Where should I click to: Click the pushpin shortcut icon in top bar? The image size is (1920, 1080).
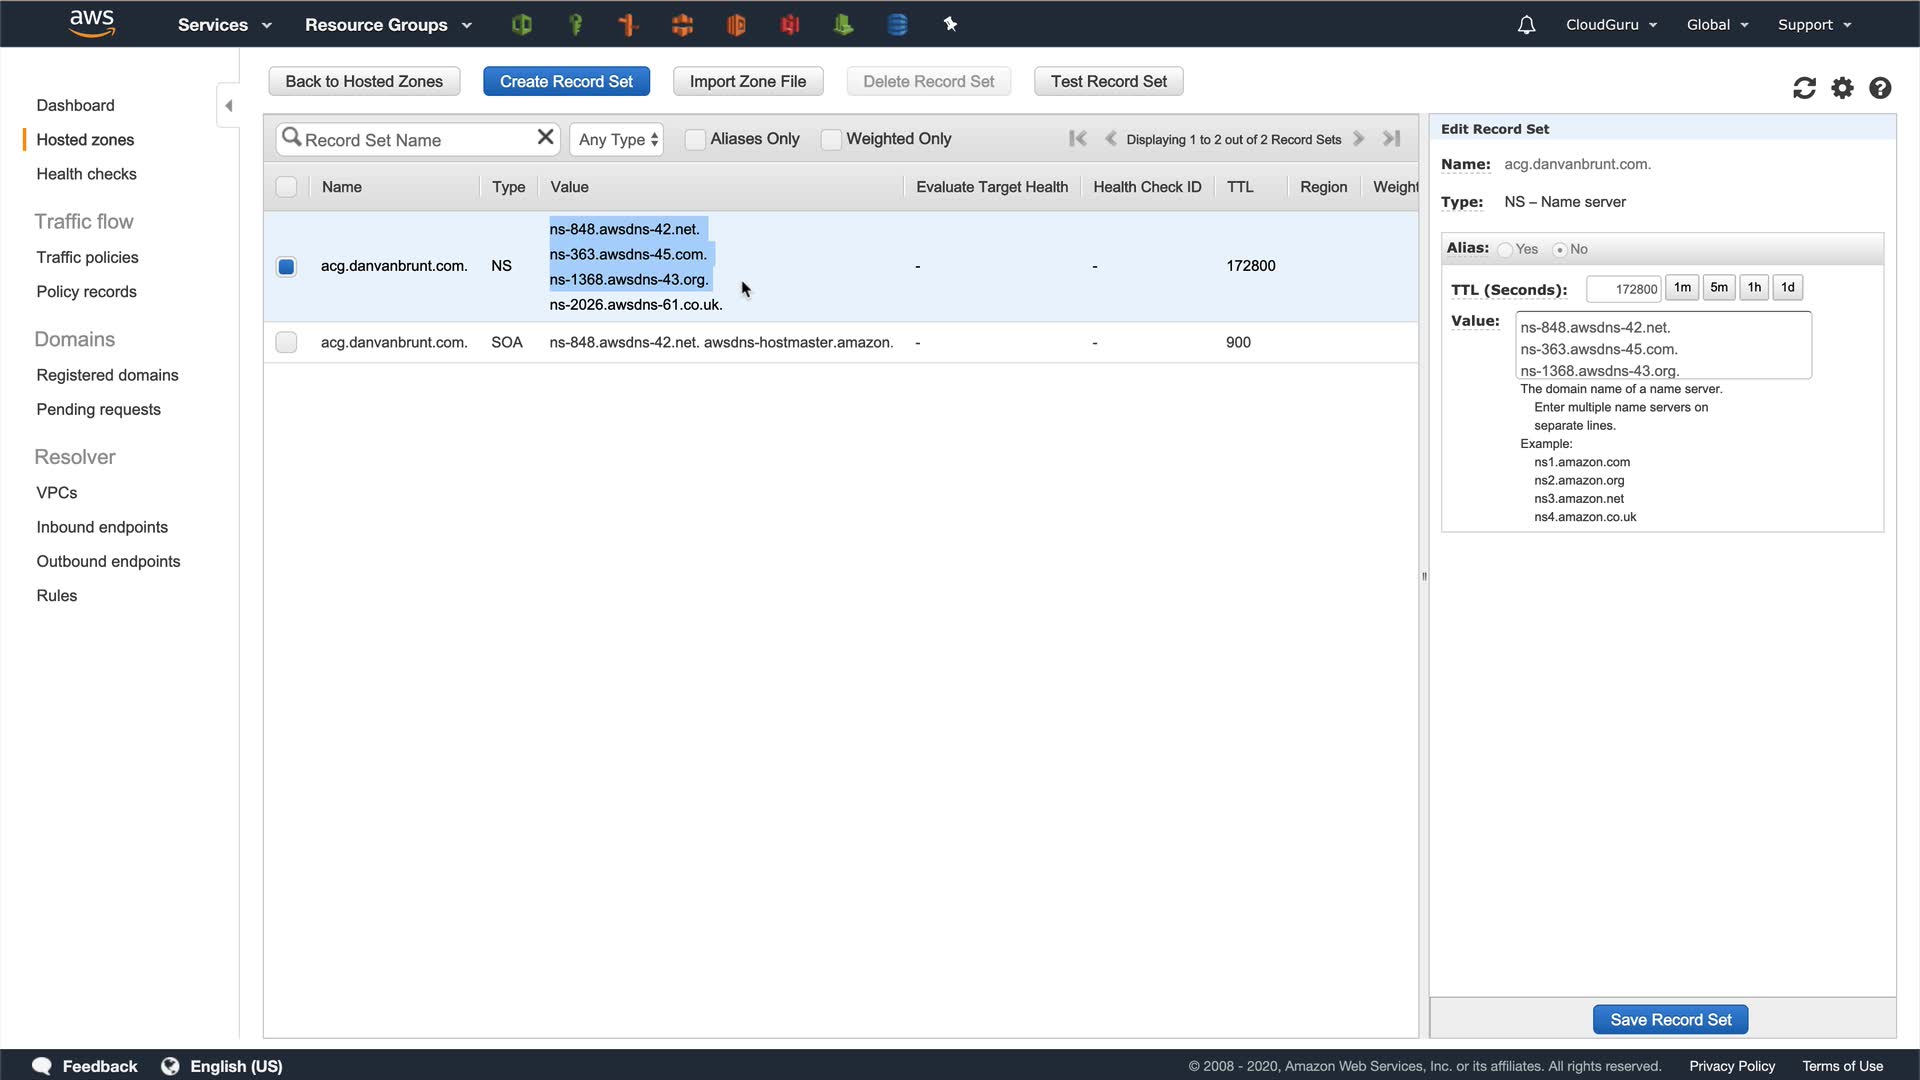click(950, 24)
